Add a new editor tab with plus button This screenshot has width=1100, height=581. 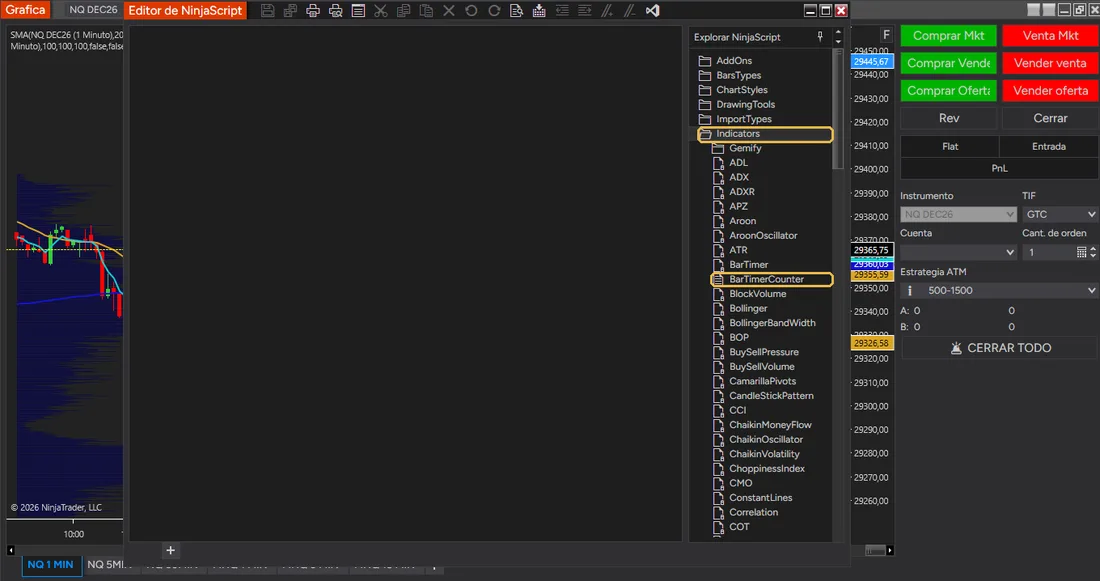170,550
